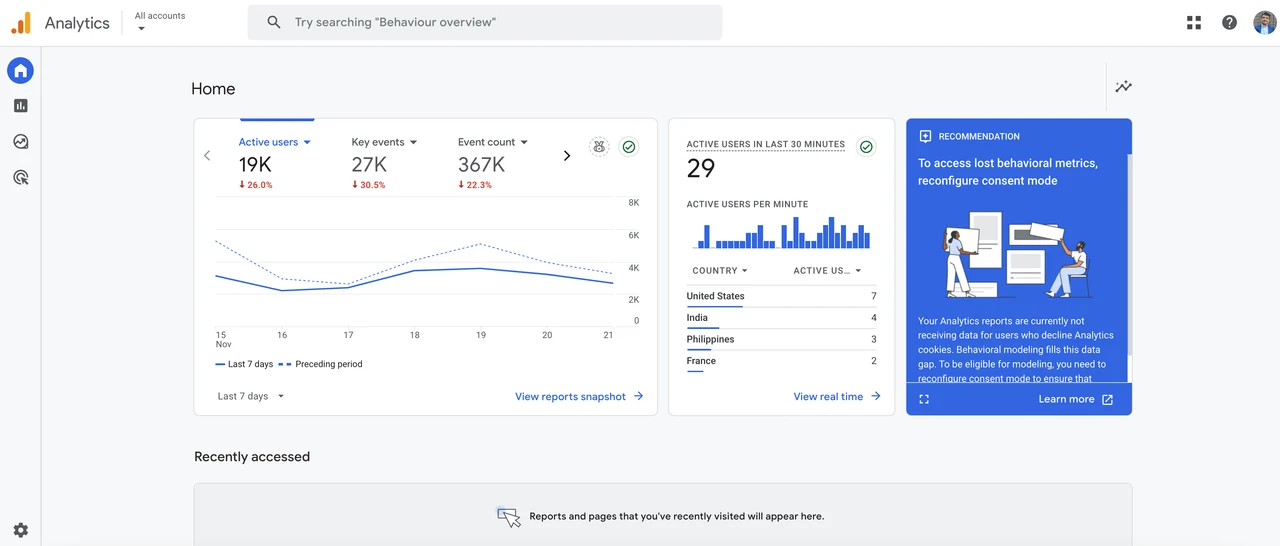Click the 19K active users value
Screen dimensions: 1280x546
click(255, 165)
